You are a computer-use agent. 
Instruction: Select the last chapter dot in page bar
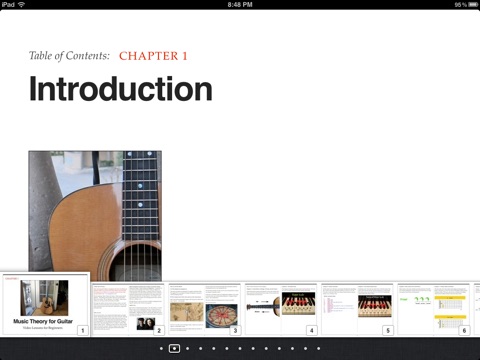coord(319,348)
